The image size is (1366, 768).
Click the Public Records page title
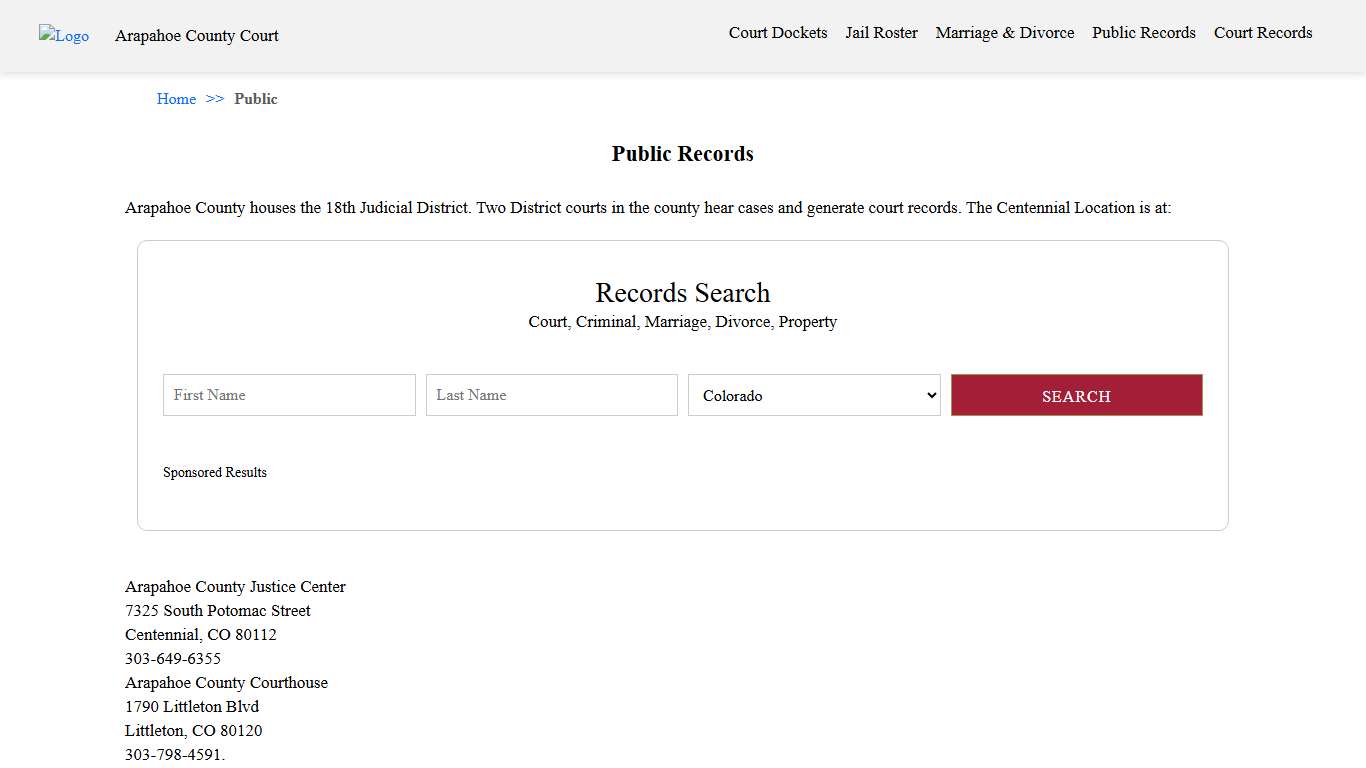coord(683,153)
